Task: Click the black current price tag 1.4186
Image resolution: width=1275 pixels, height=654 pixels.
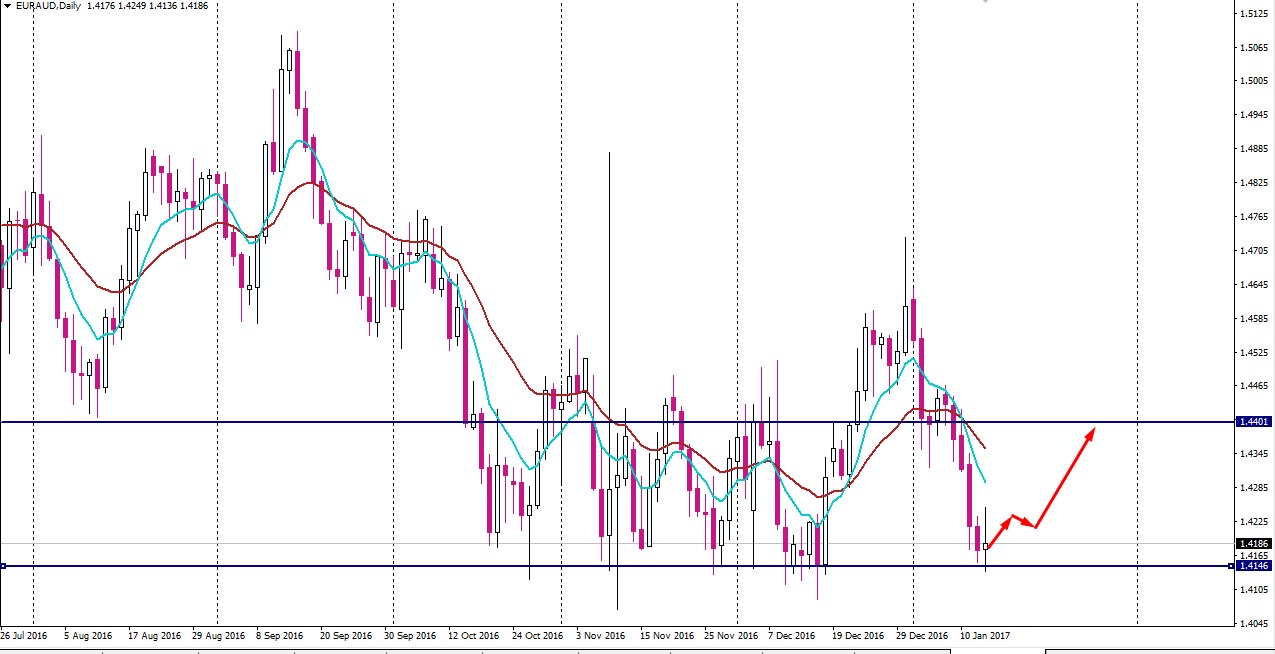Action: tap(1253, 544)
